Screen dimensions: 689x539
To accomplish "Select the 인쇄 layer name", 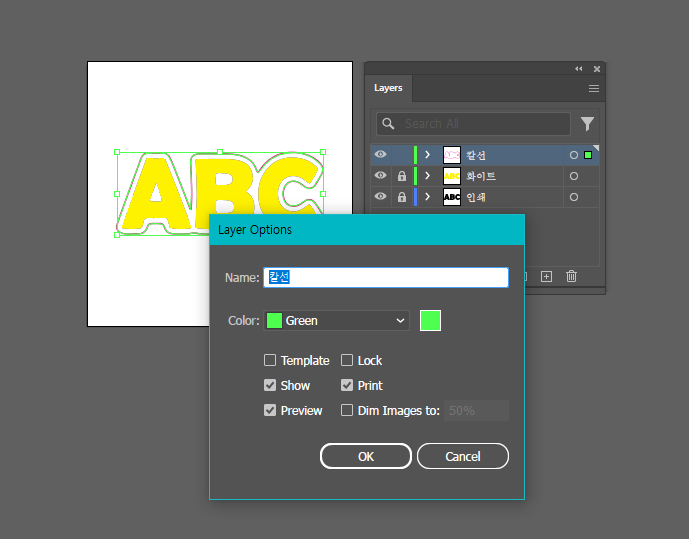I will (x=475, y=197).
